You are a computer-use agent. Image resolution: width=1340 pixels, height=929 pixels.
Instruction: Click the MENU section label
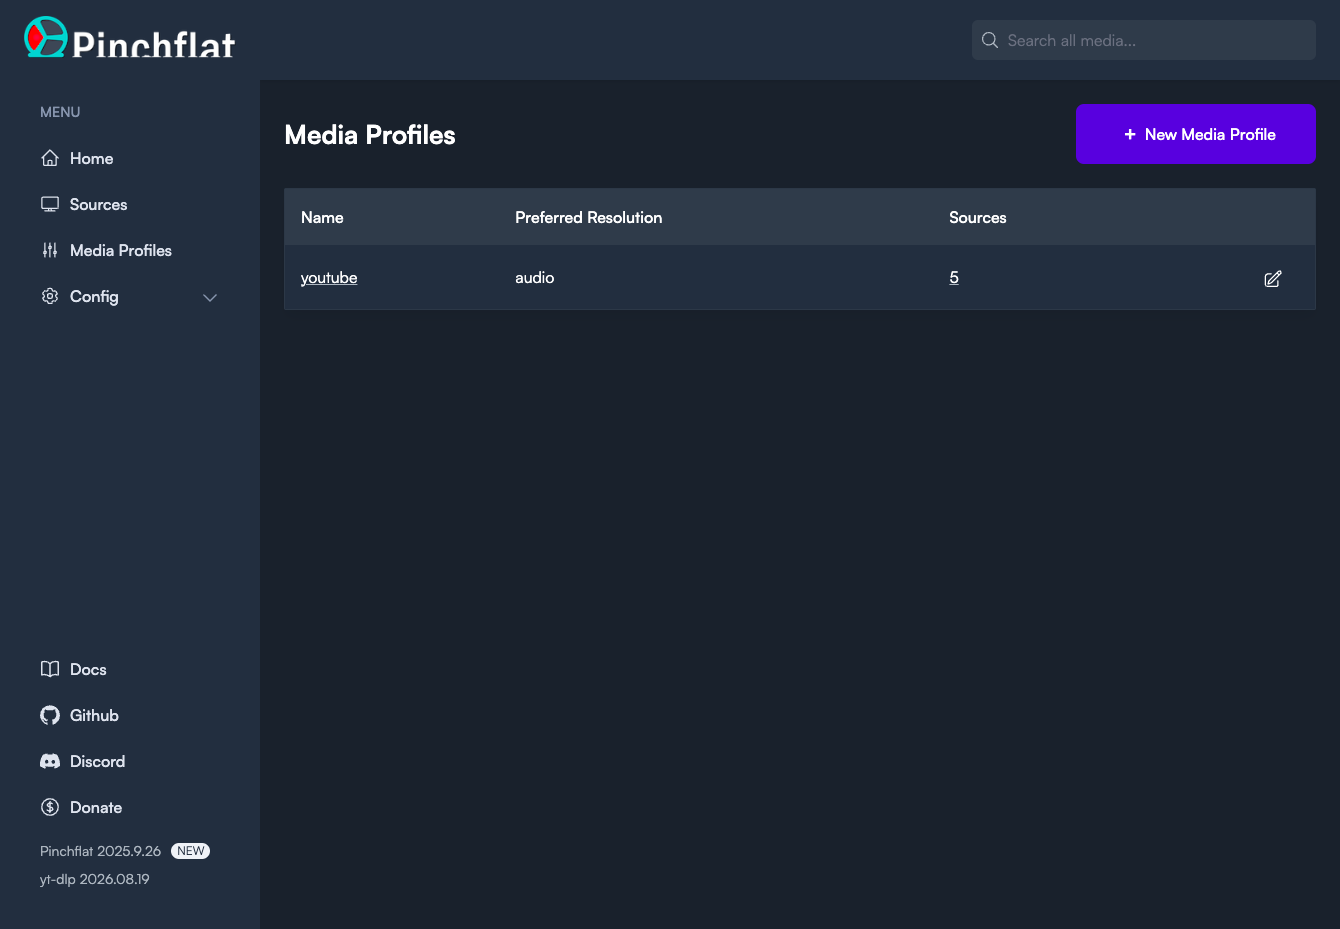[x=60, y=112]
